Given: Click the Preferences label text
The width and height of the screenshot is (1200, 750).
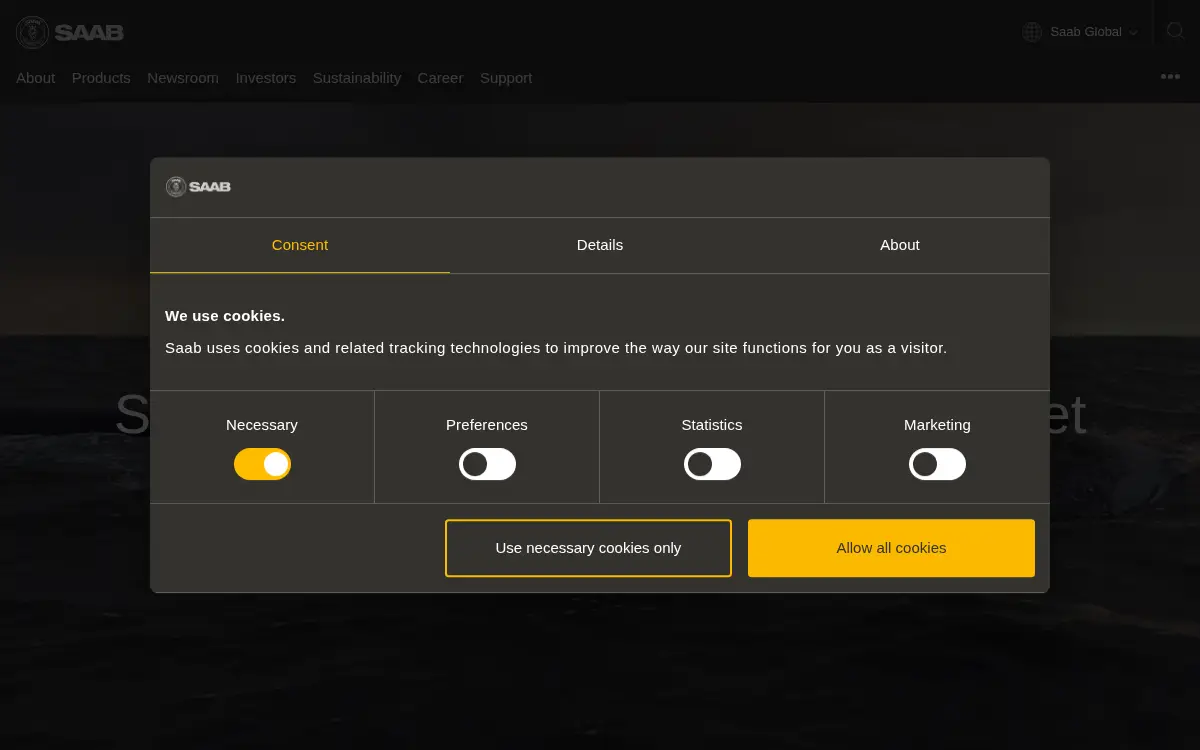Looking at the screenshot, I should point(487,425).
